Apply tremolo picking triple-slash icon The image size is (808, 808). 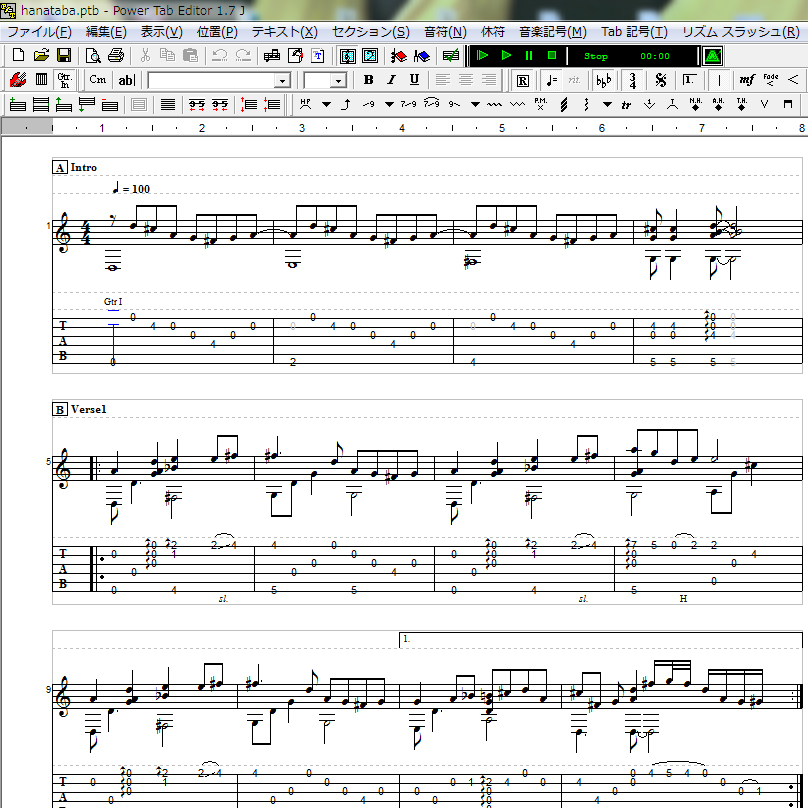pyautogui.click(x=564, y=105)
